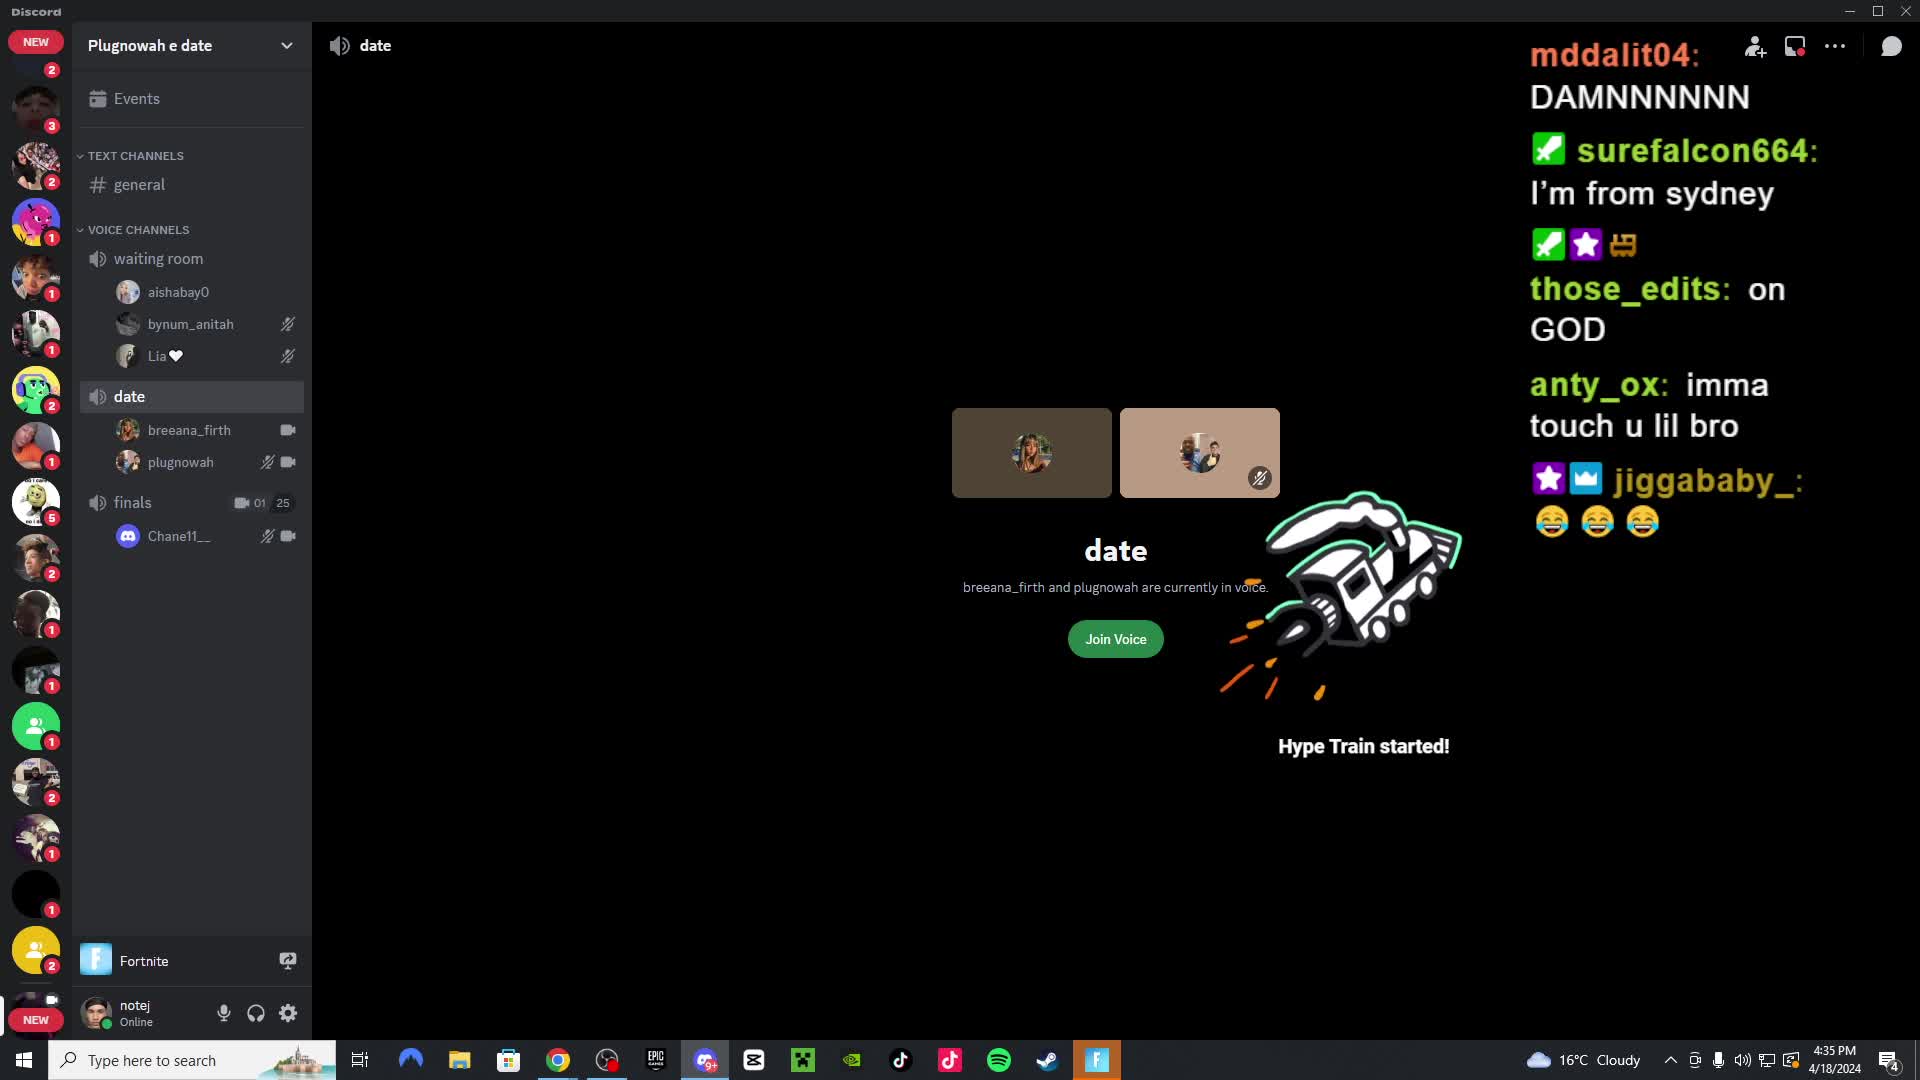Open the more options three-dot menu
The height and width of the screenshot is (1080, 1920).
[x=1835, y=46]
